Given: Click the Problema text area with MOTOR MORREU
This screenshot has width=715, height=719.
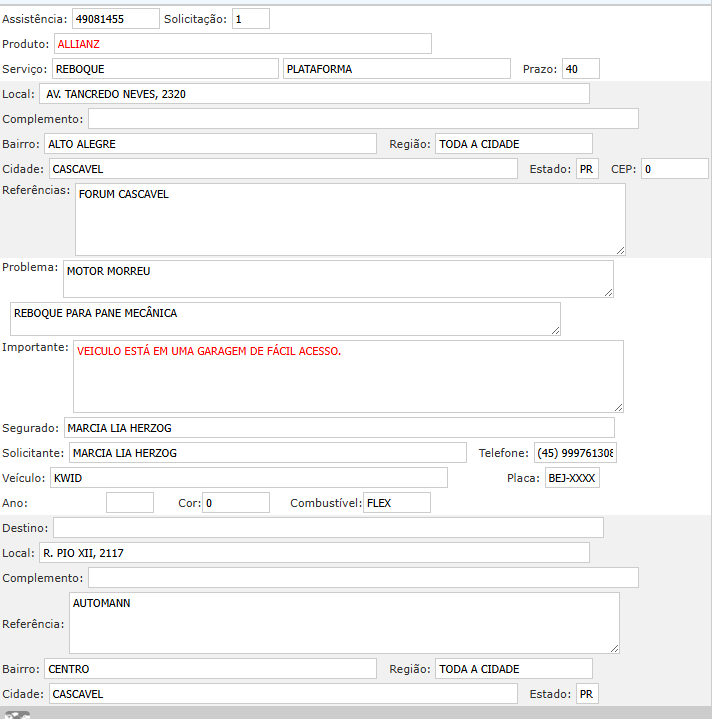Looking at the screenshot, I should pyautogui.click(x=337, y=279).
